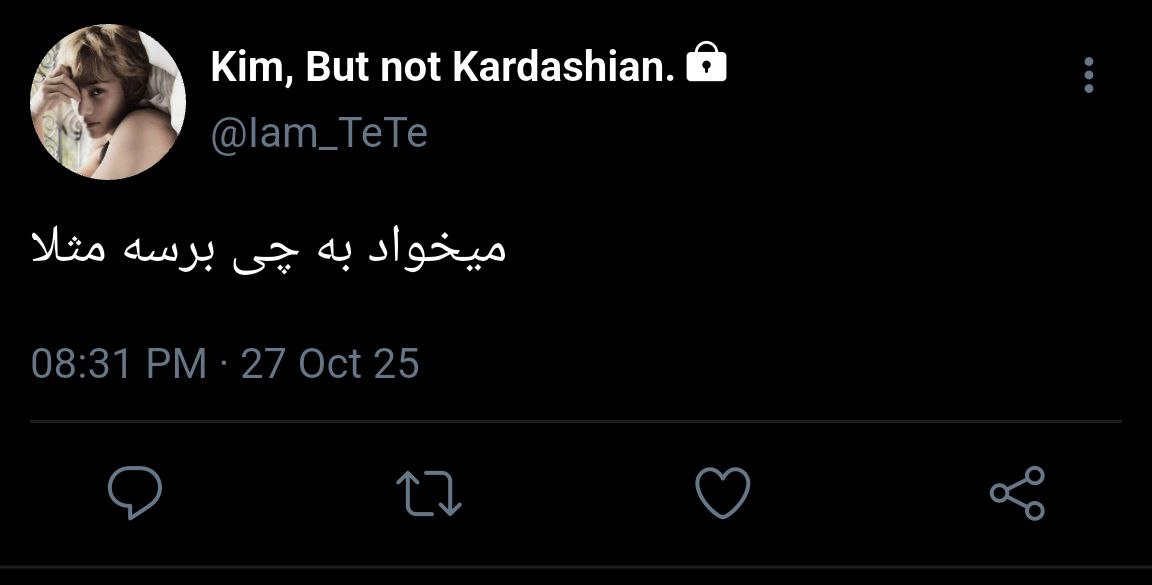Share the tweet using the share icon
This screenshot has width=1152, height=585.
tap(1017, 494)
